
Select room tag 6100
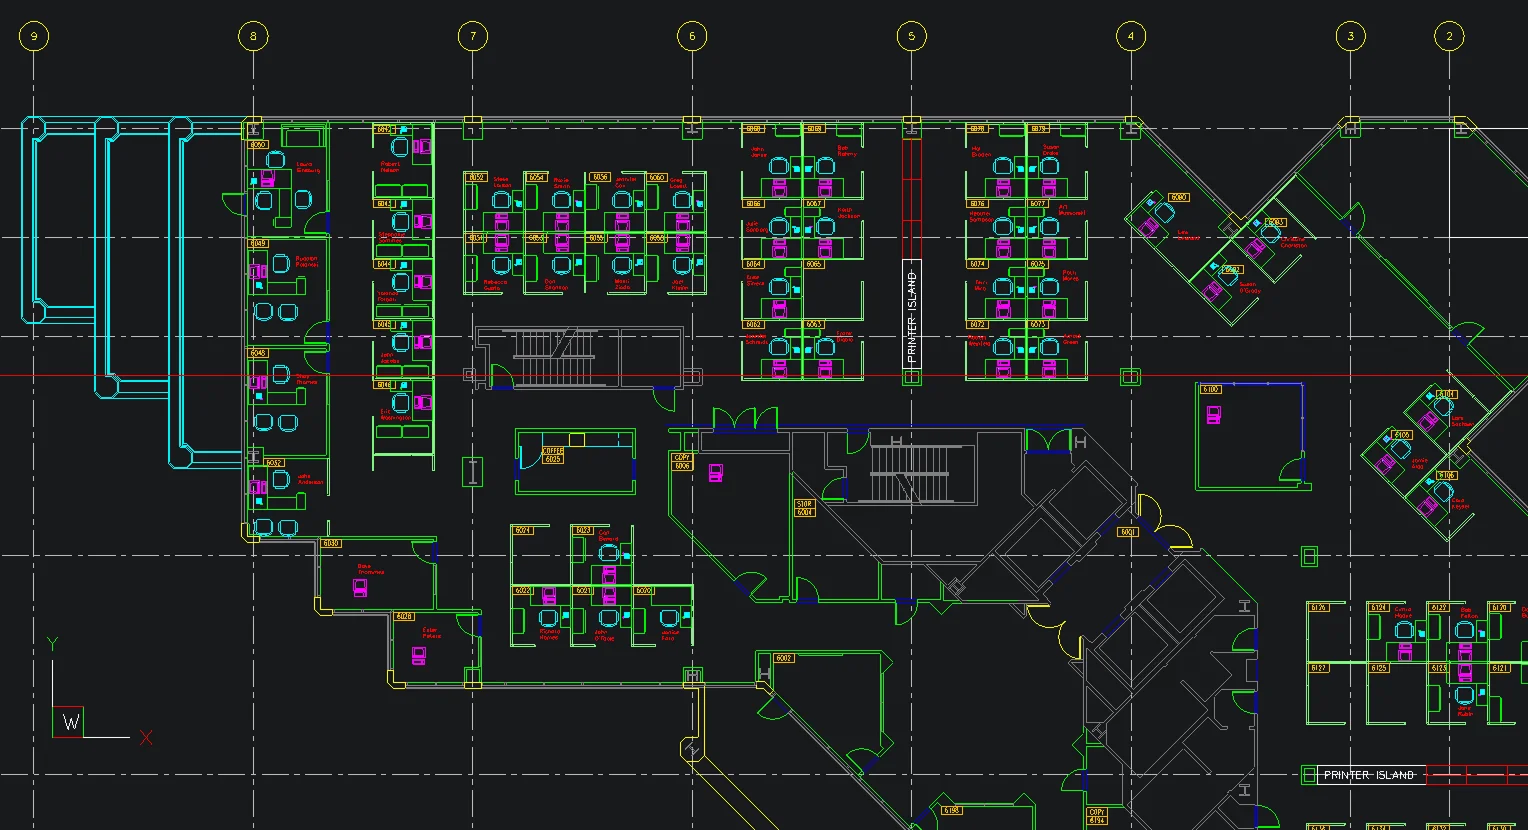pos(1211,389)
